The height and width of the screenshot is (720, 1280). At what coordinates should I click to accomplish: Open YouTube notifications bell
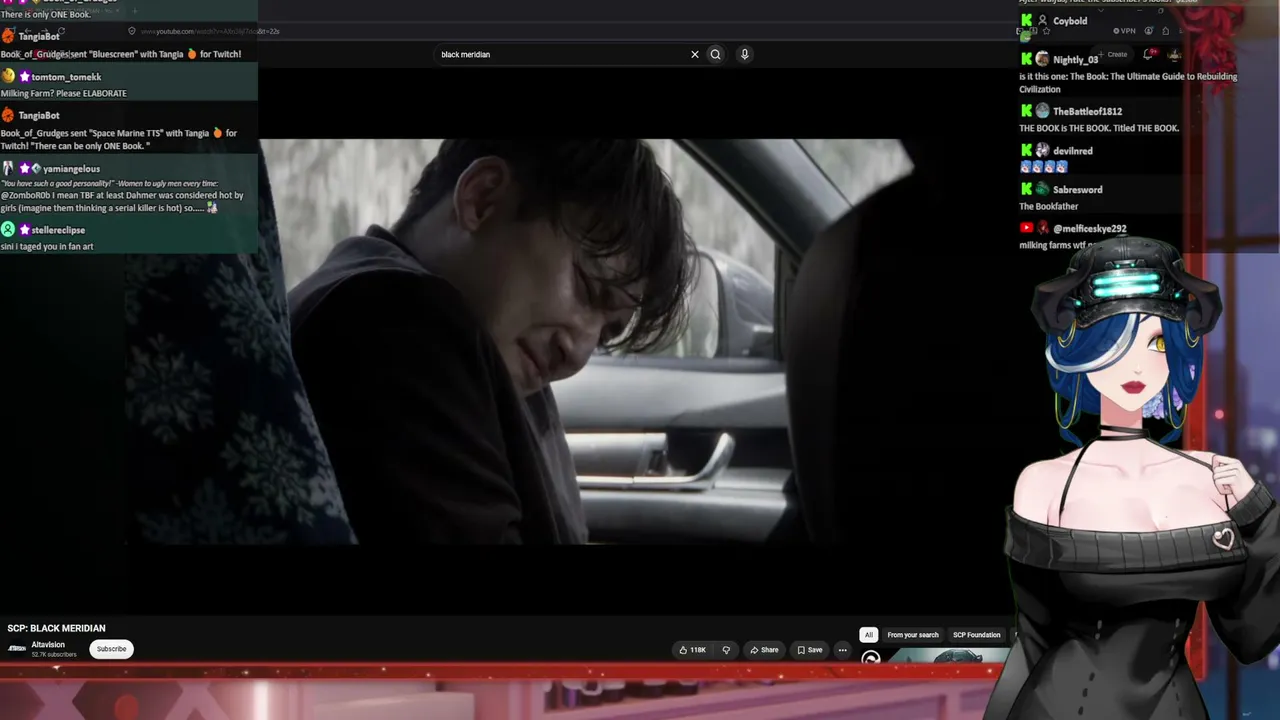tap(1149, 55)
